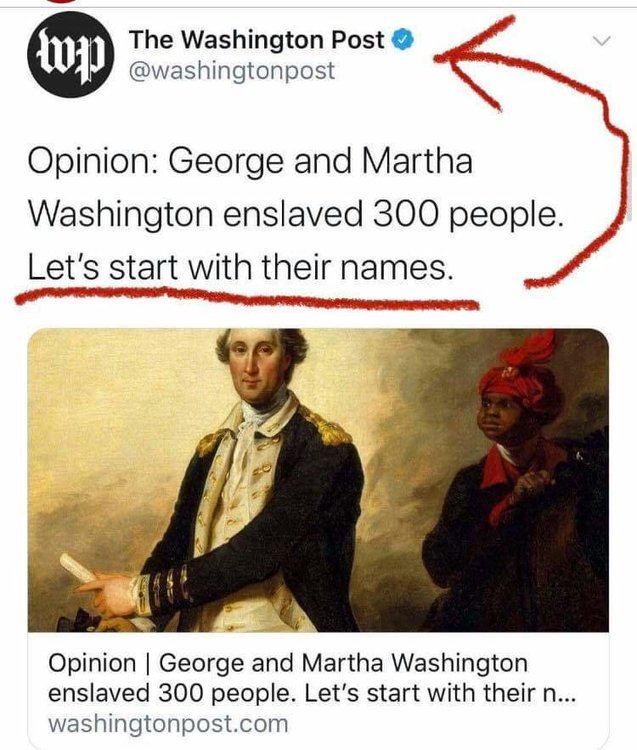Open the painting preview image in the link card

tap(318, 480)
